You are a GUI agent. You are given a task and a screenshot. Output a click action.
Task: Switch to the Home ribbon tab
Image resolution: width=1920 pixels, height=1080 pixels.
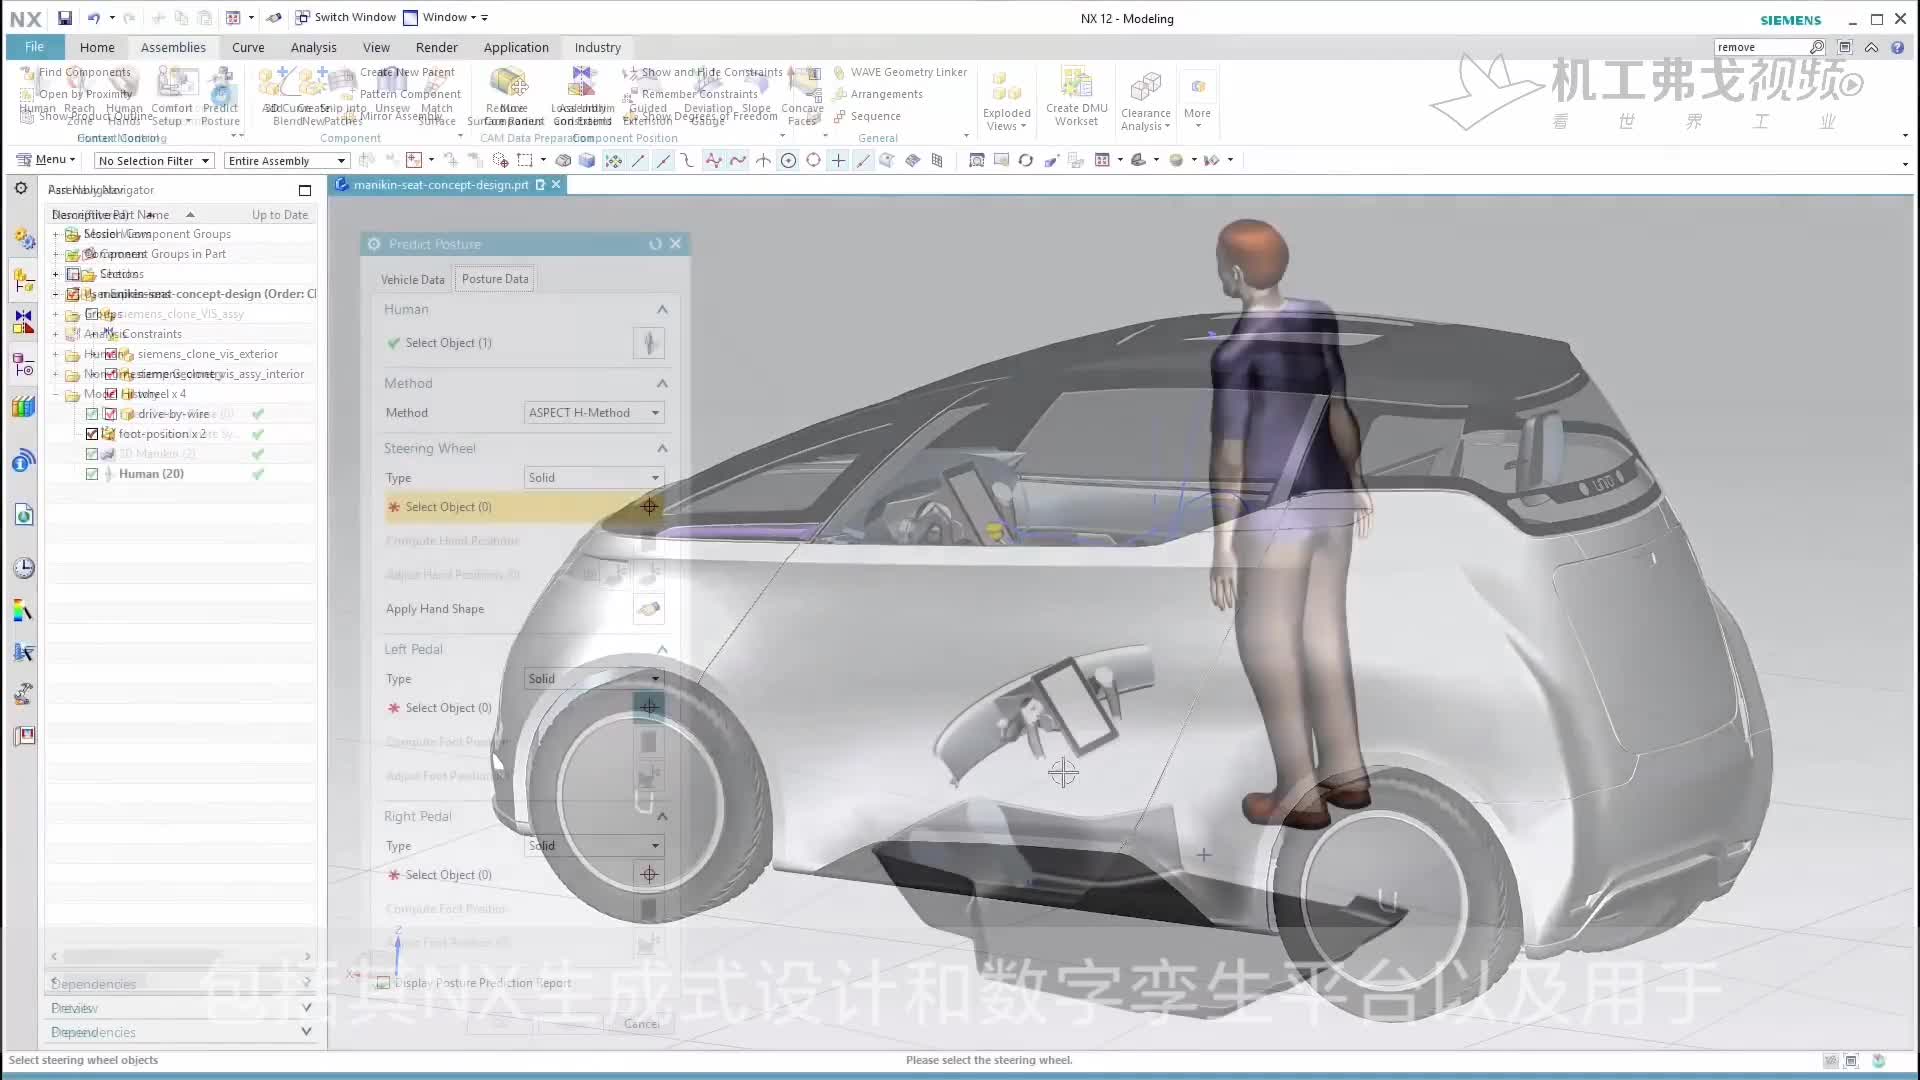click(97, 47)
